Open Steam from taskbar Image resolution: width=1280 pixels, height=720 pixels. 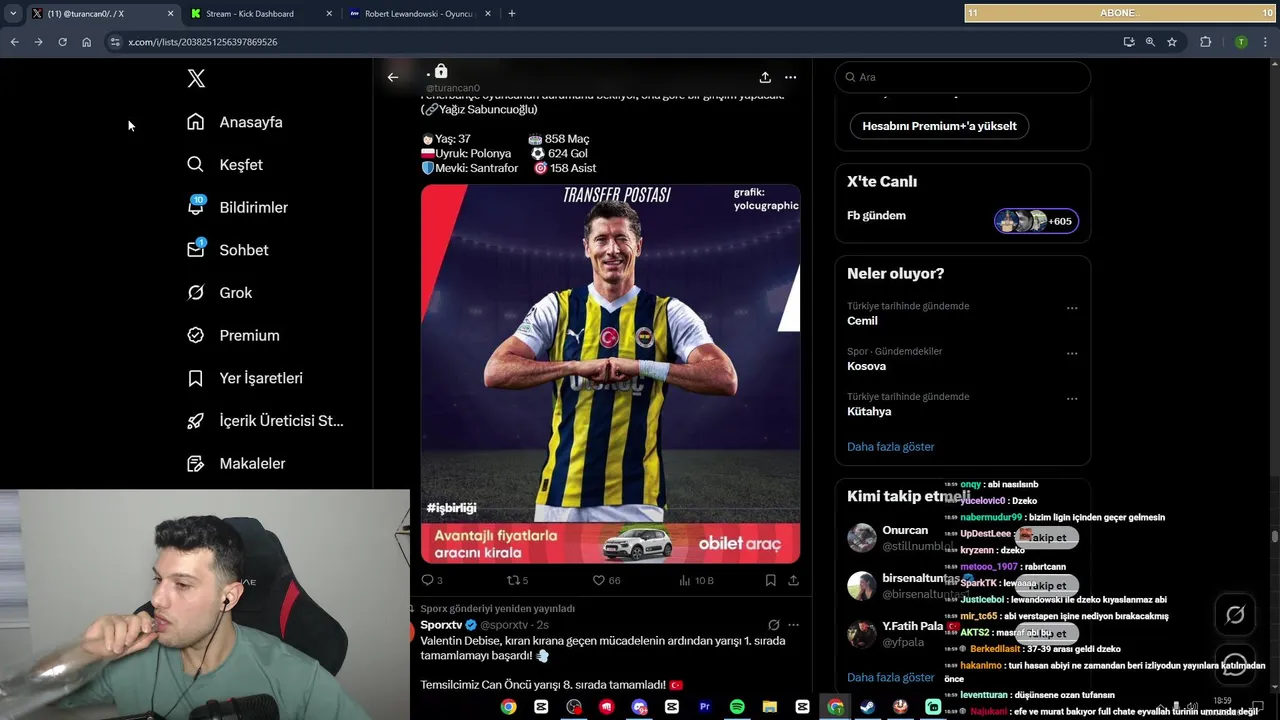coord(867,707)
